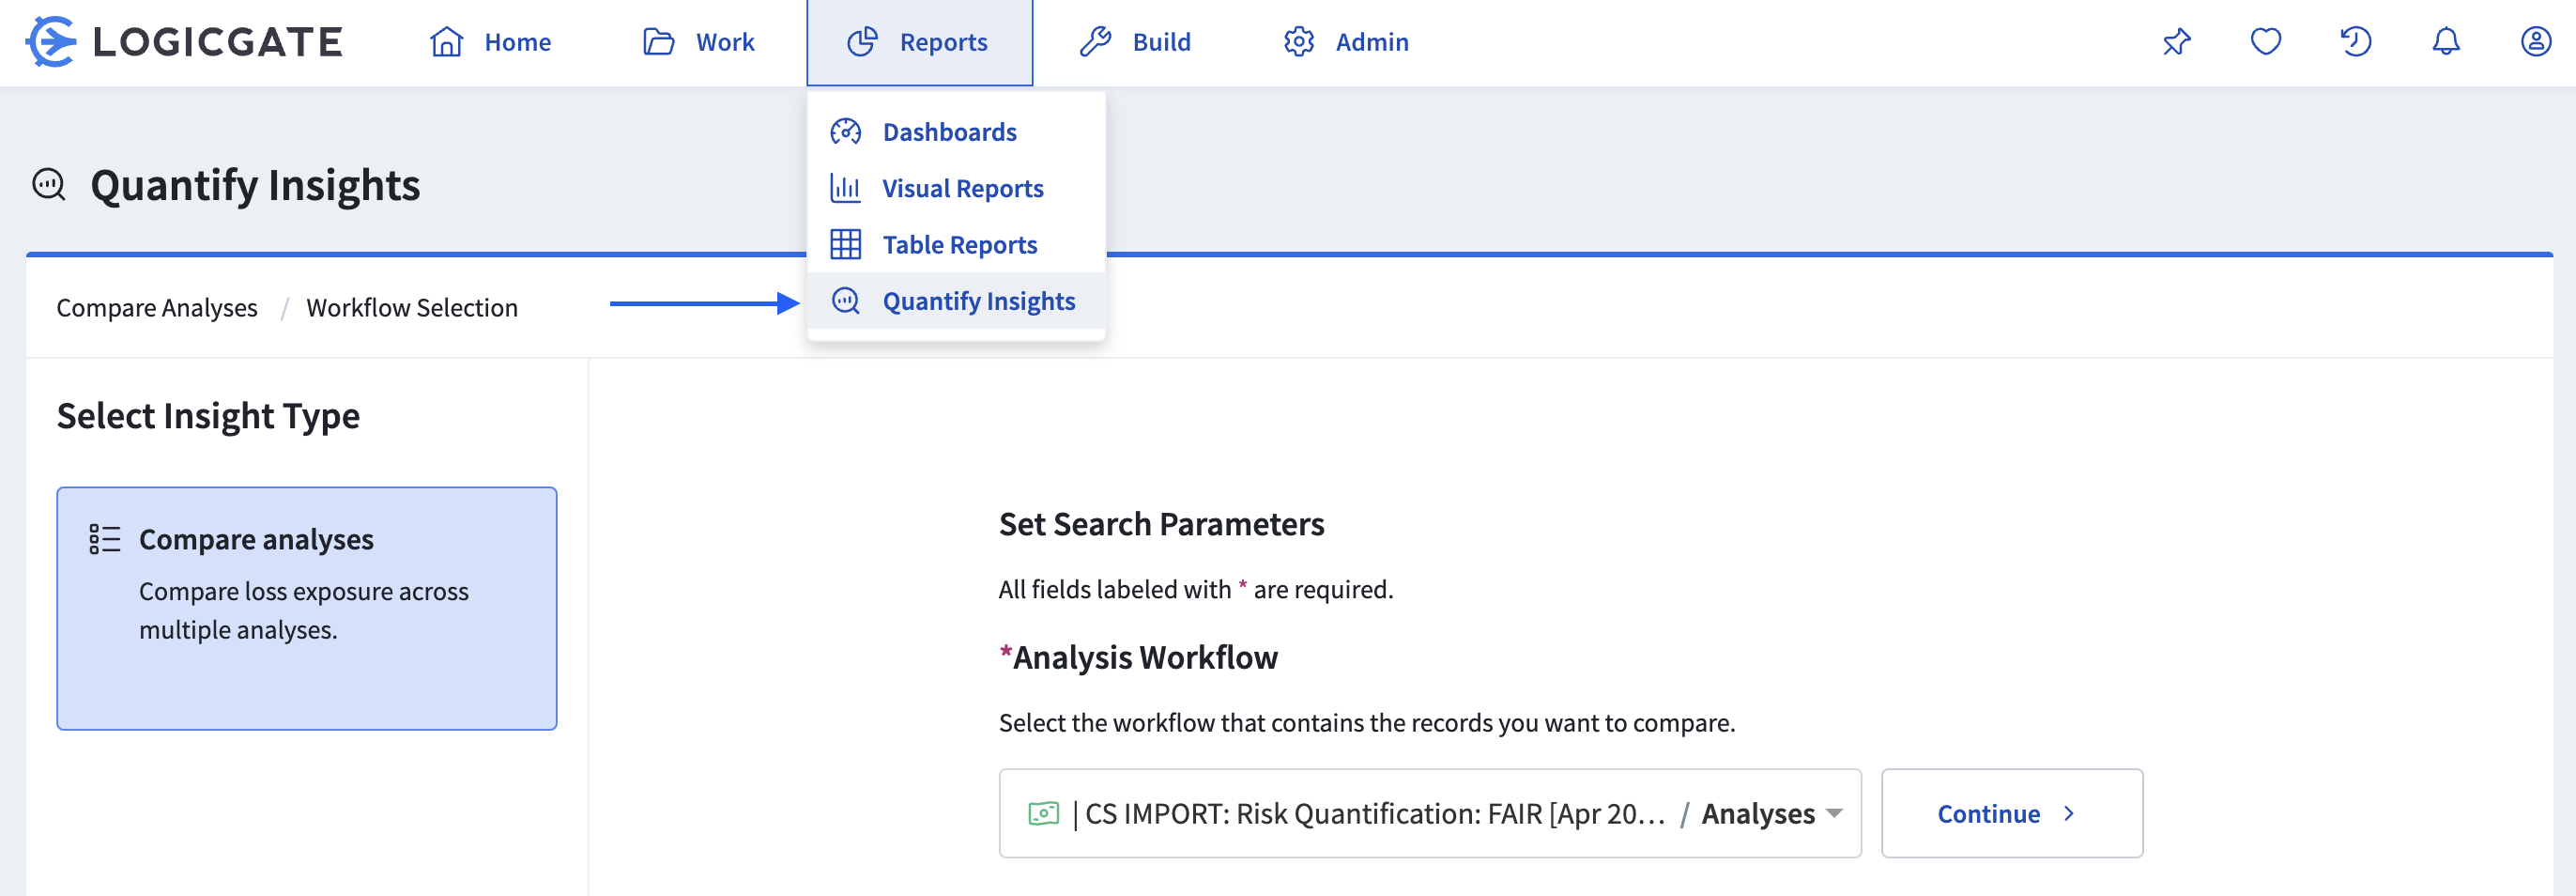Open the notifications bell
The image size is (2576, 896).
coord(2445,42)
